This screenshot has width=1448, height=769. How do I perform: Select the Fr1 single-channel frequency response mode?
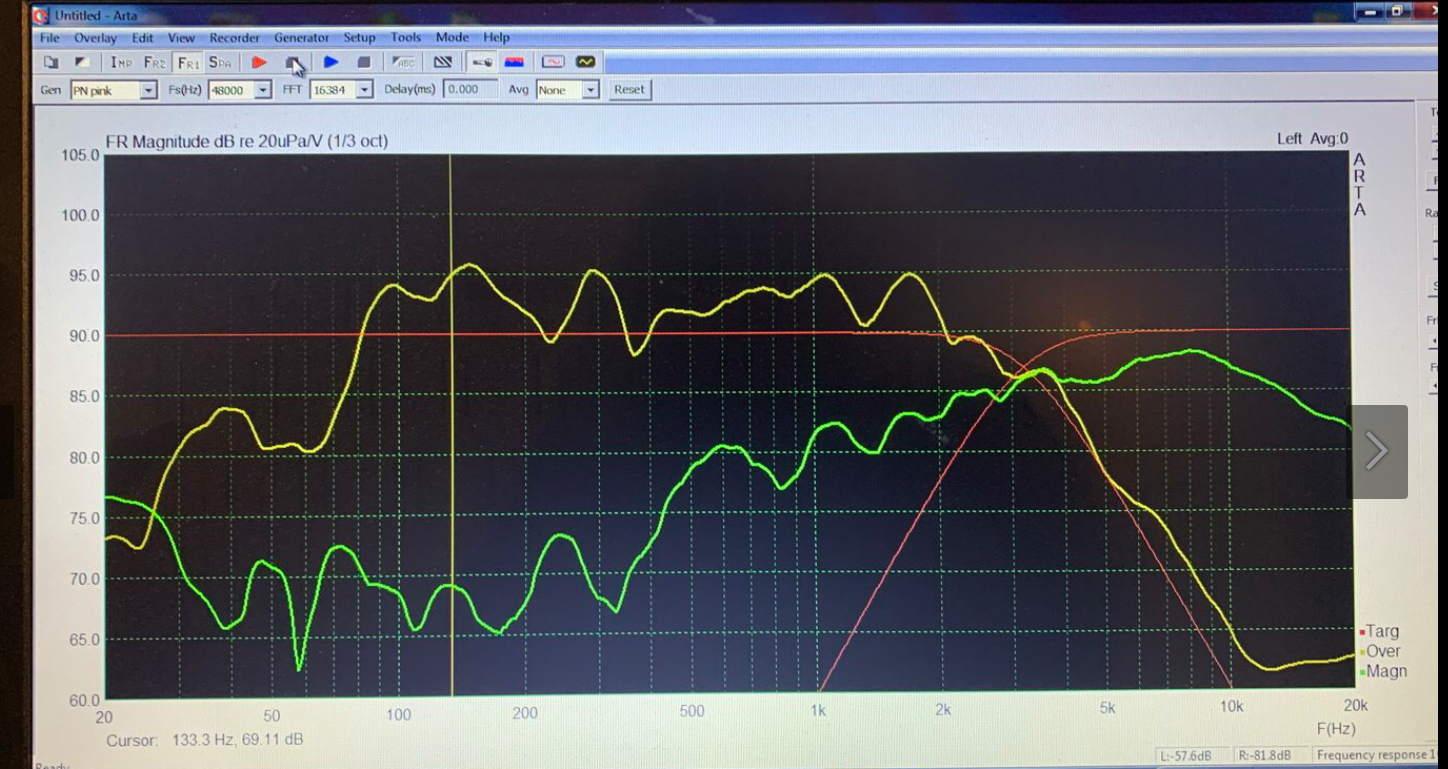[187, 62]
